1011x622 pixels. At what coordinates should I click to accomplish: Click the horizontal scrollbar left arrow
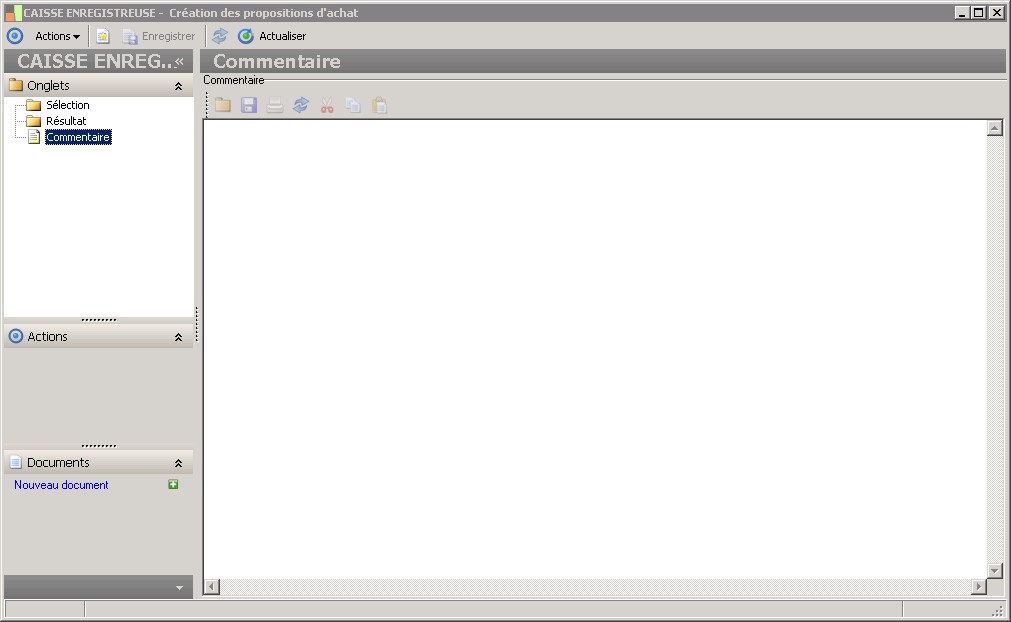click(x=211, y=587)
